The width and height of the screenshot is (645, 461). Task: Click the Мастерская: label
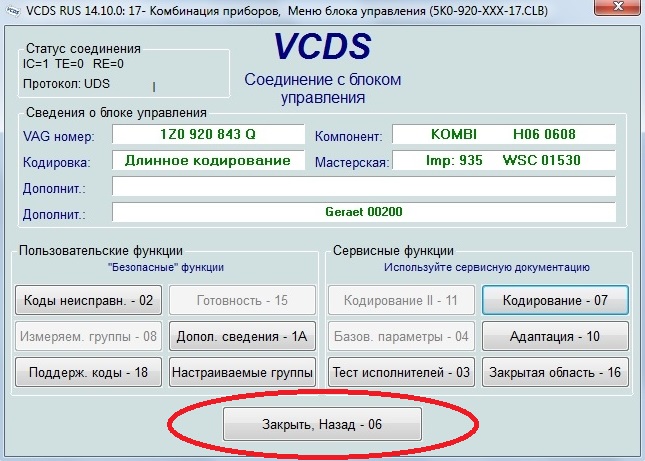352,162
